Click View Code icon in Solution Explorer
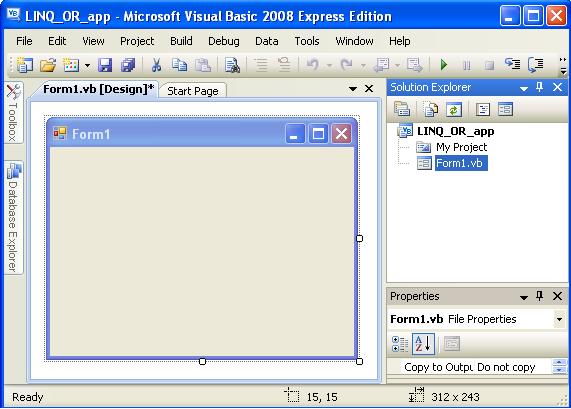 (483, 110)
